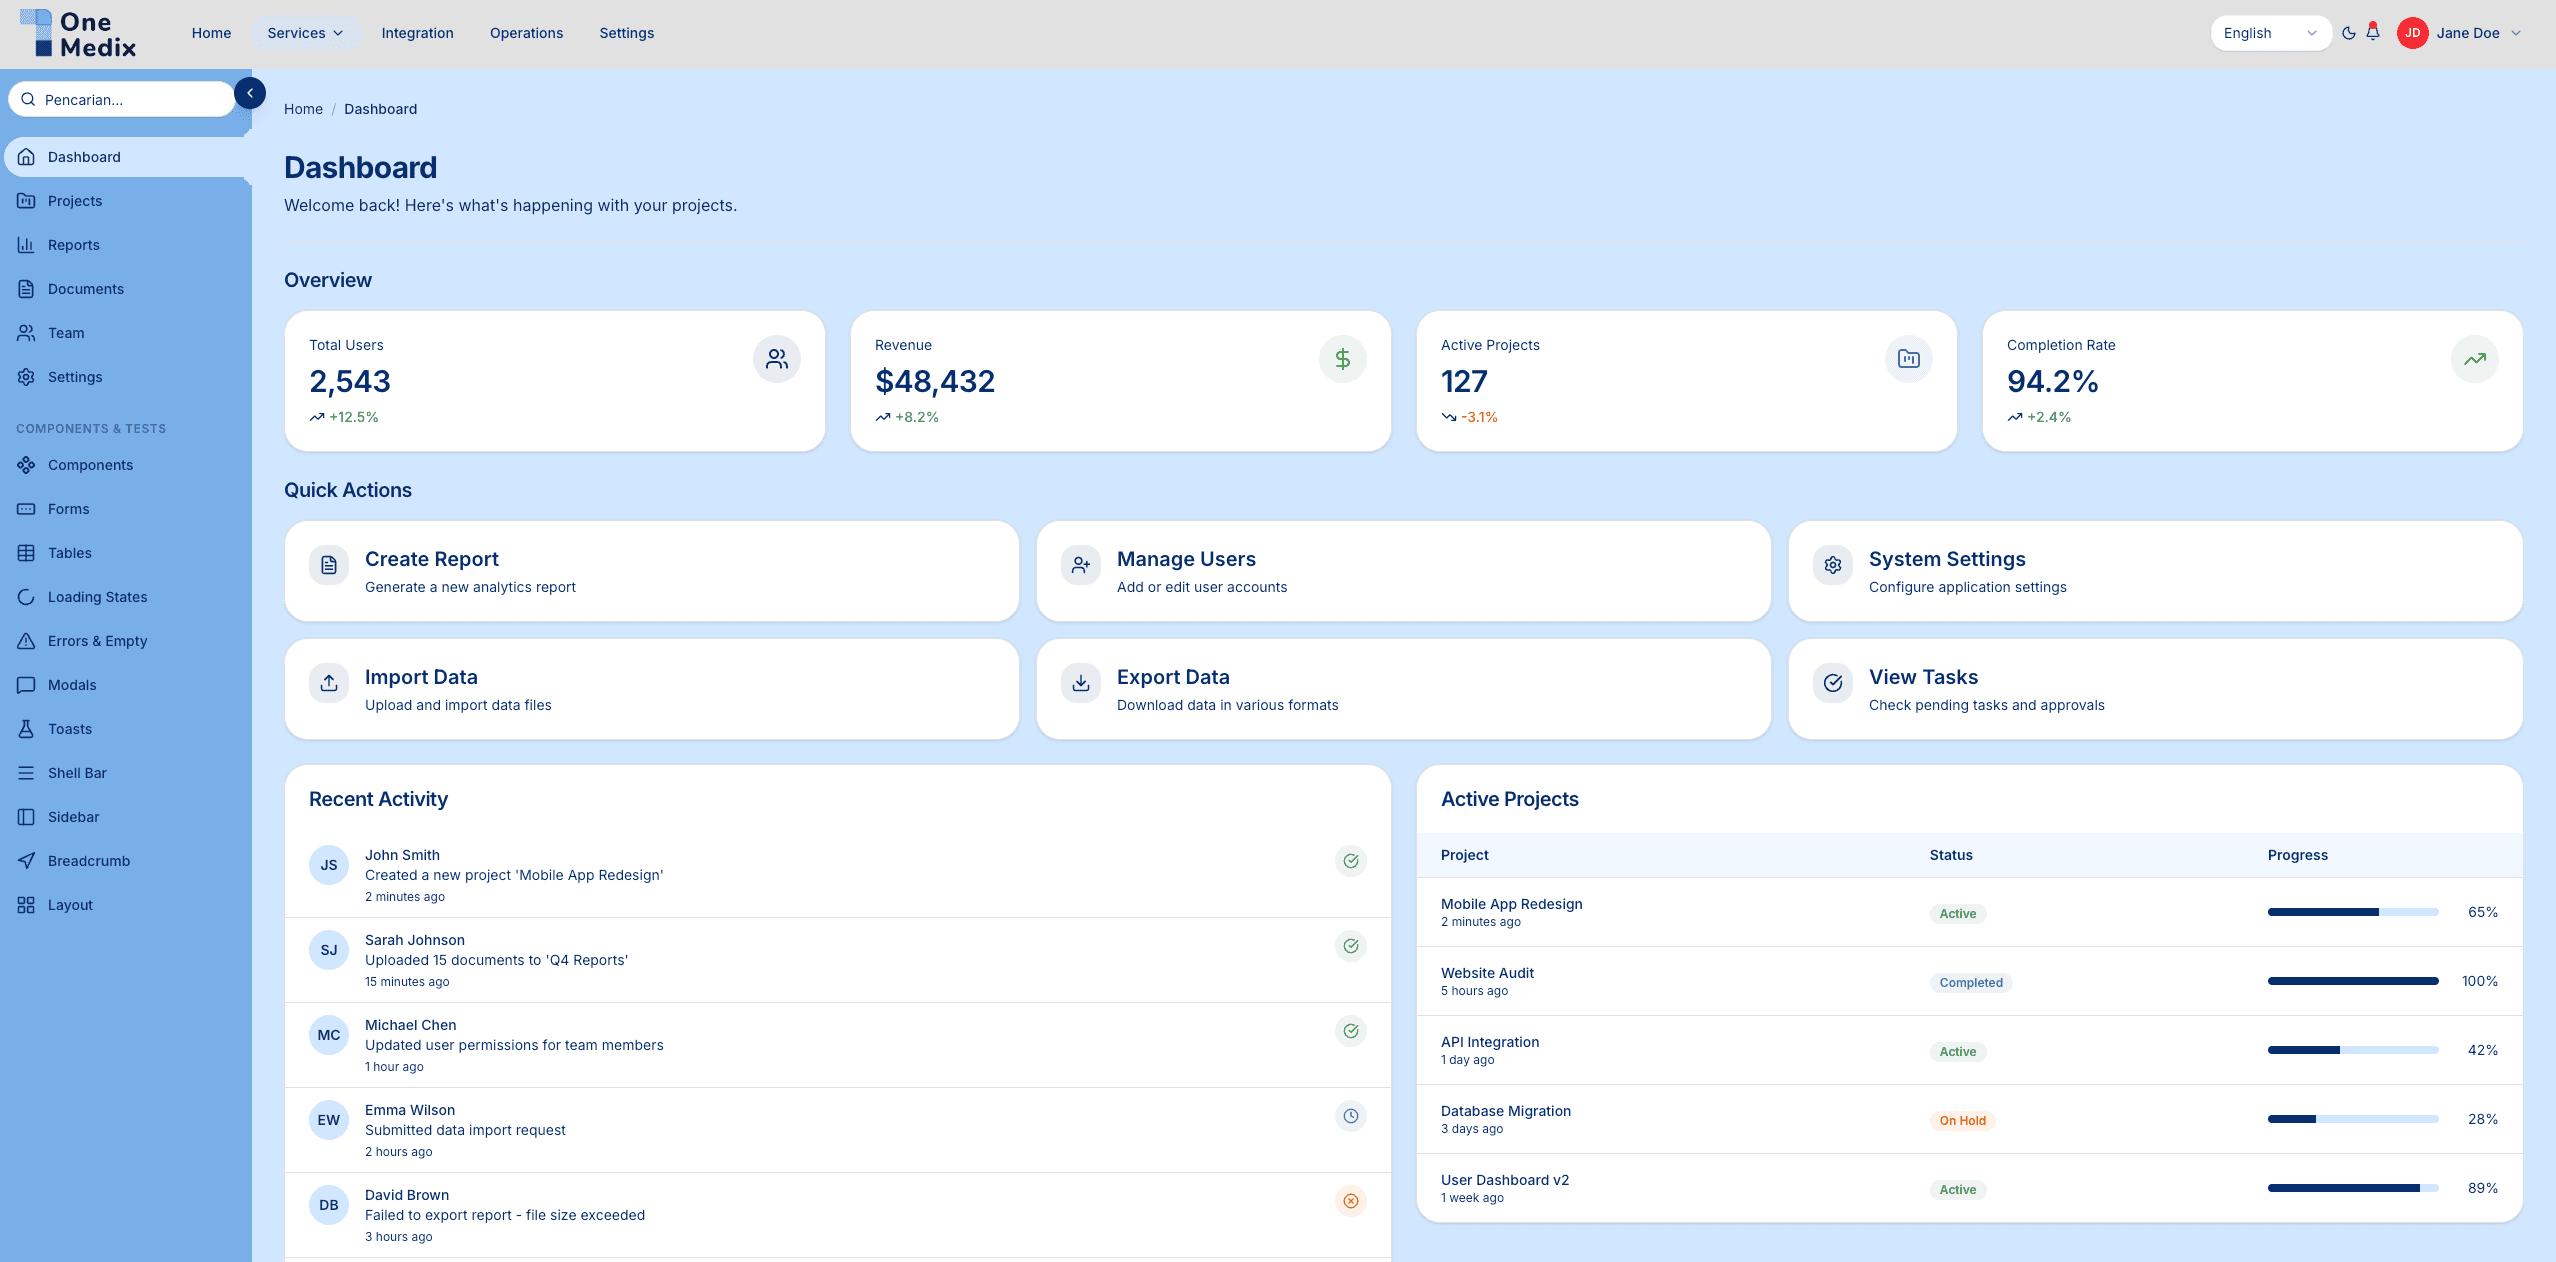
Task: Open the Operations menu item
Action: point(526,32)
